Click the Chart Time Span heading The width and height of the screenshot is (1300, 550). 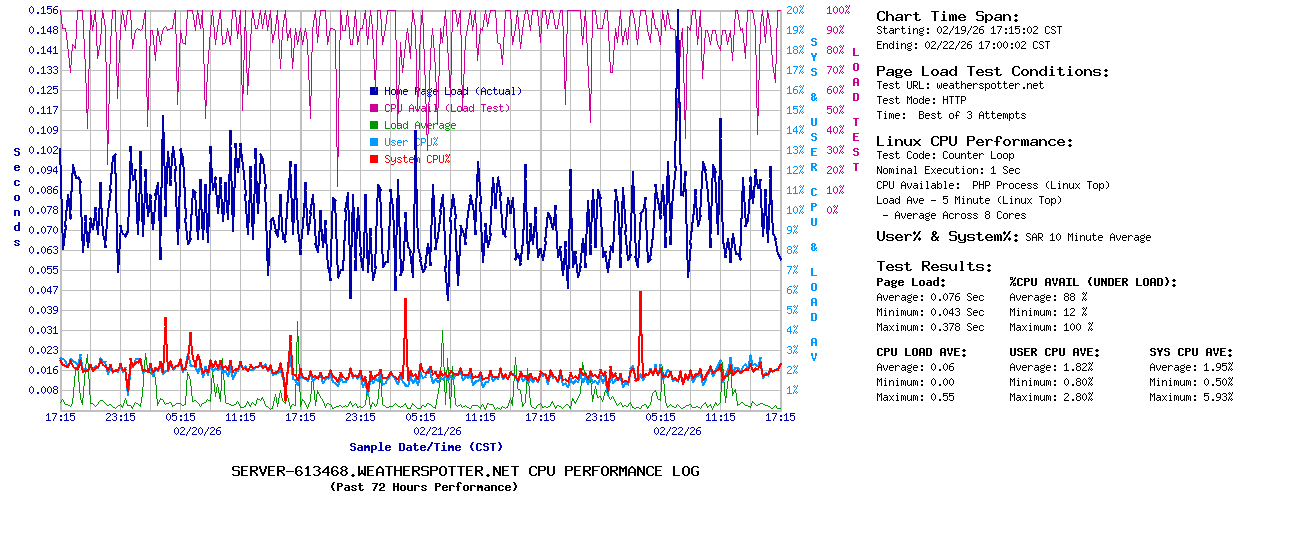point(947,16)
